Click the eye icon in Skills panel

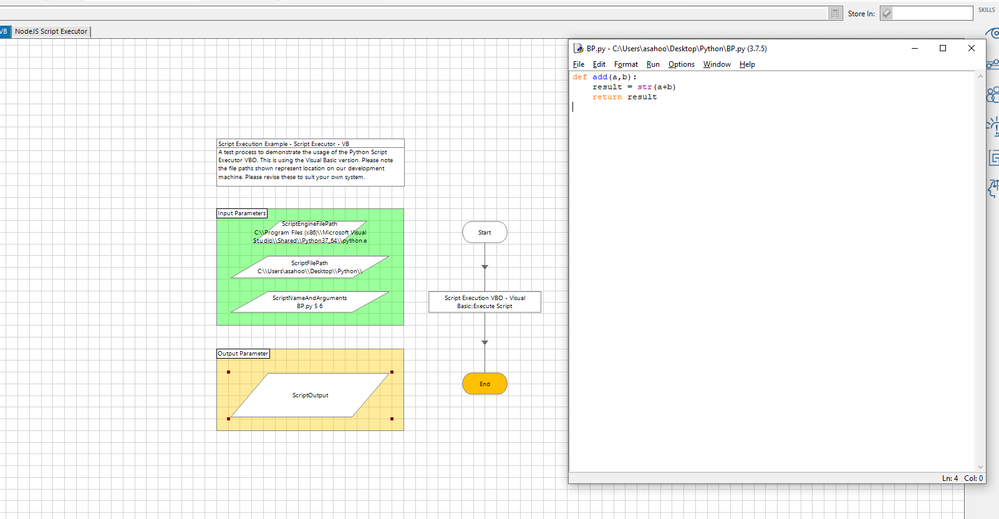993,35
